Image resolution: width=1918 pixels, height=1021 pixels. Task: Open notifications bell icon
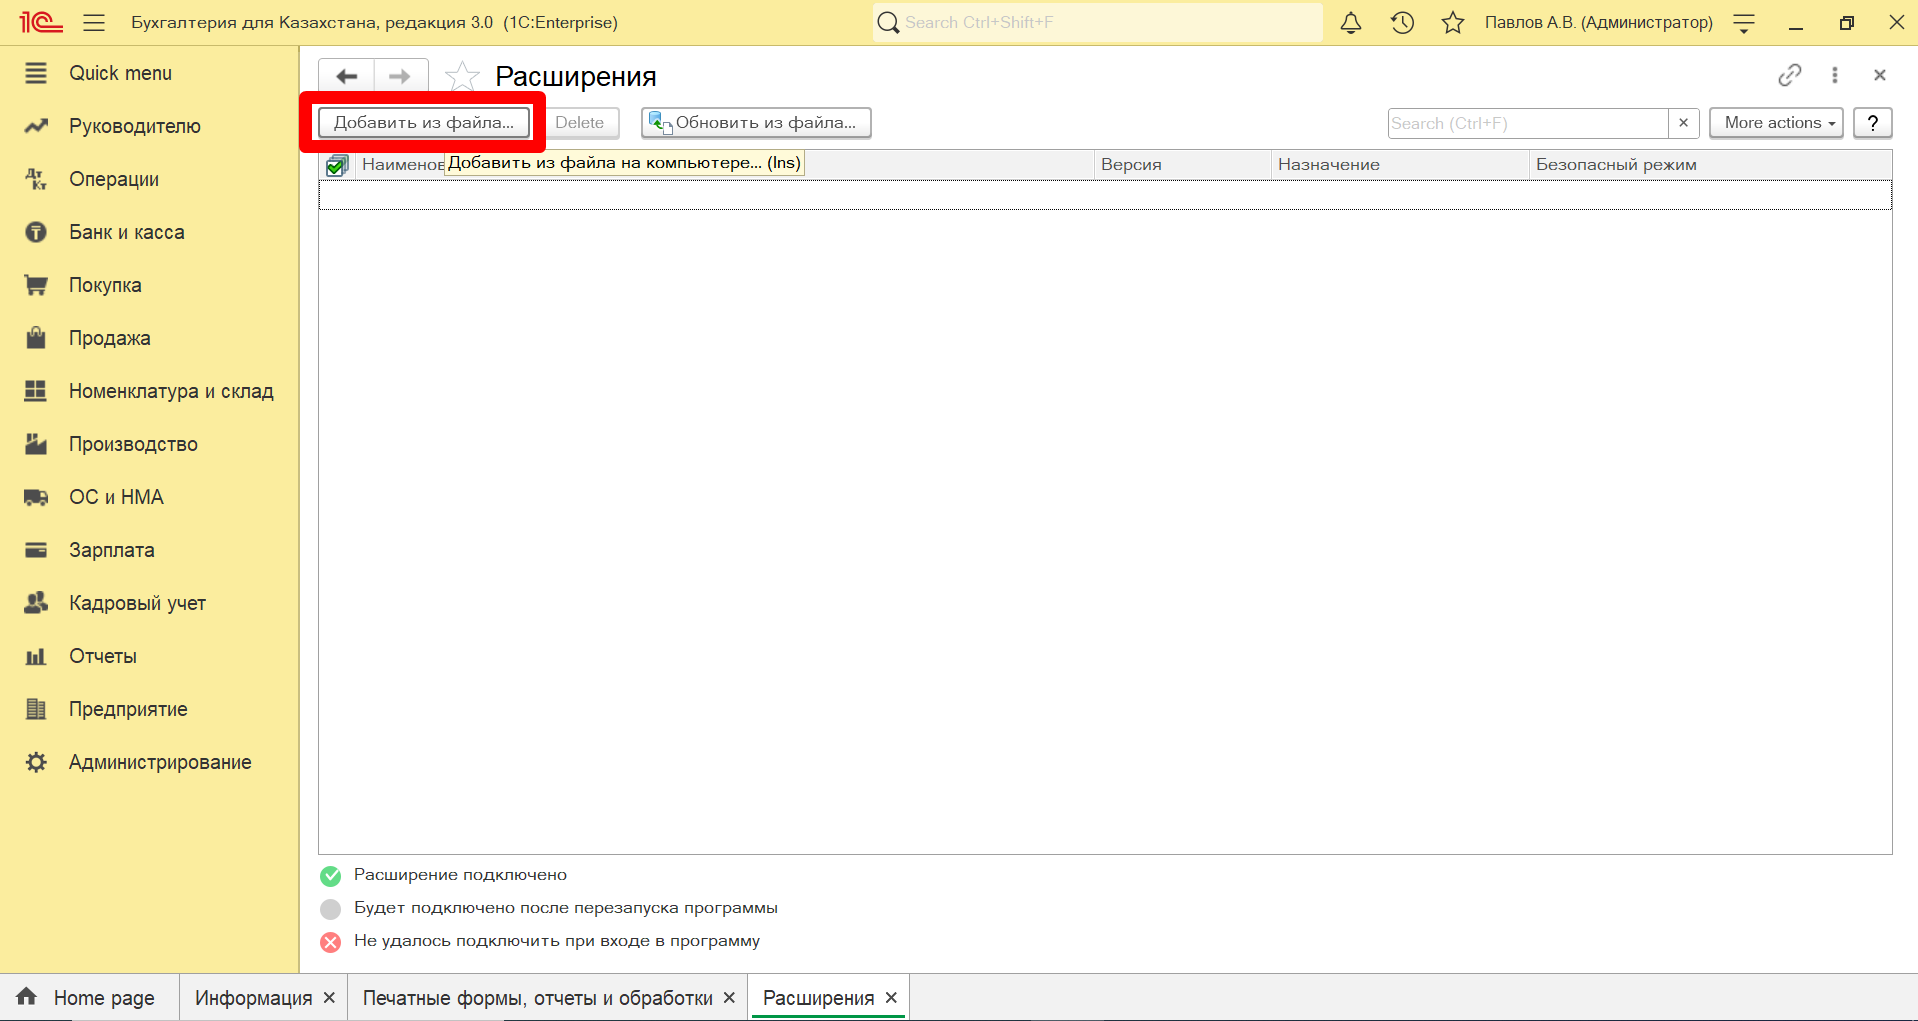tap(1351, 22)
